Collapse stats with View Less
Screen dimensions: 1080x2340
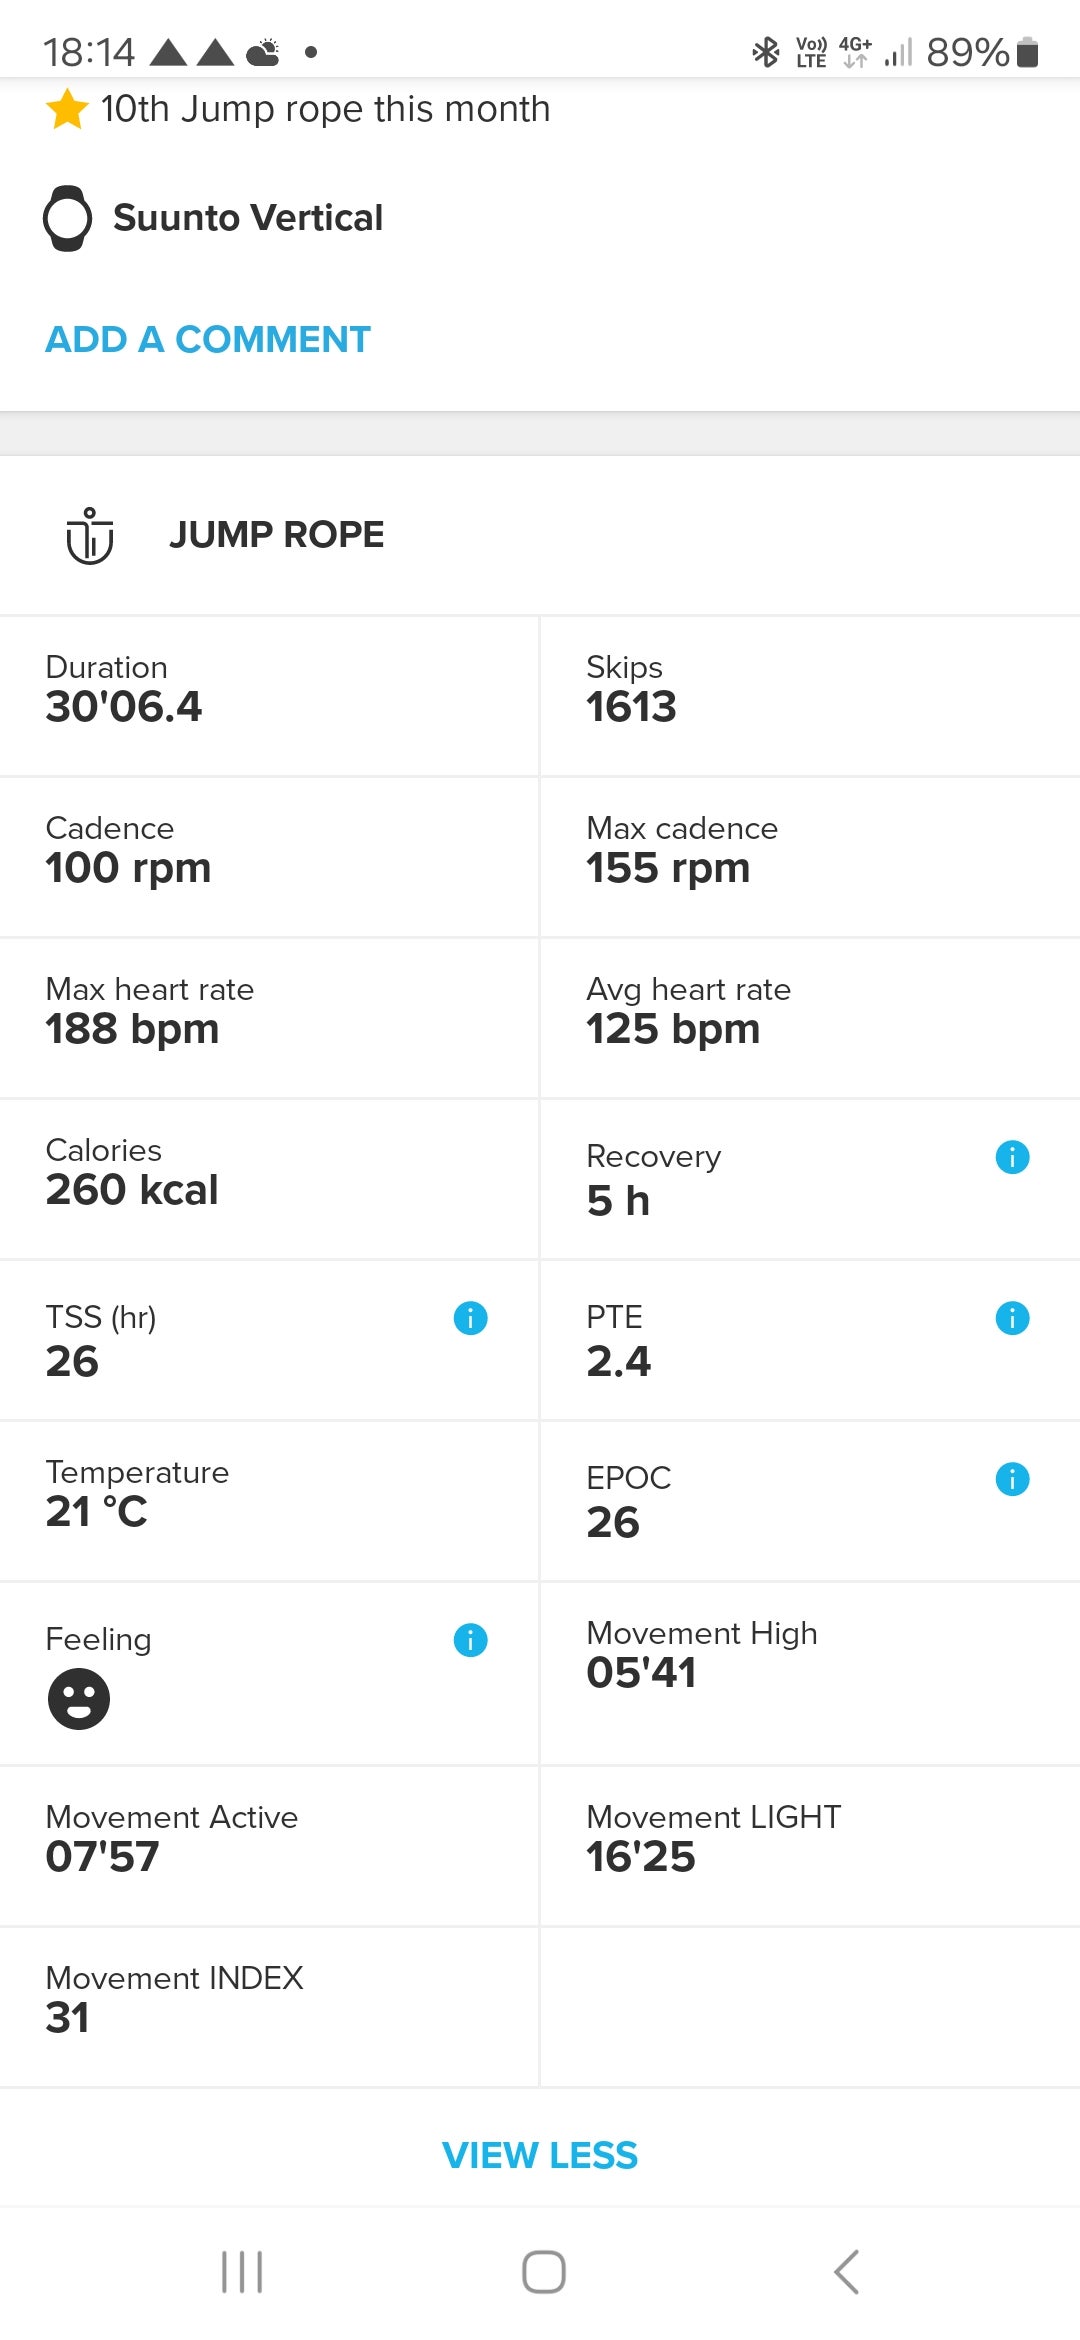click(540, 2155)
